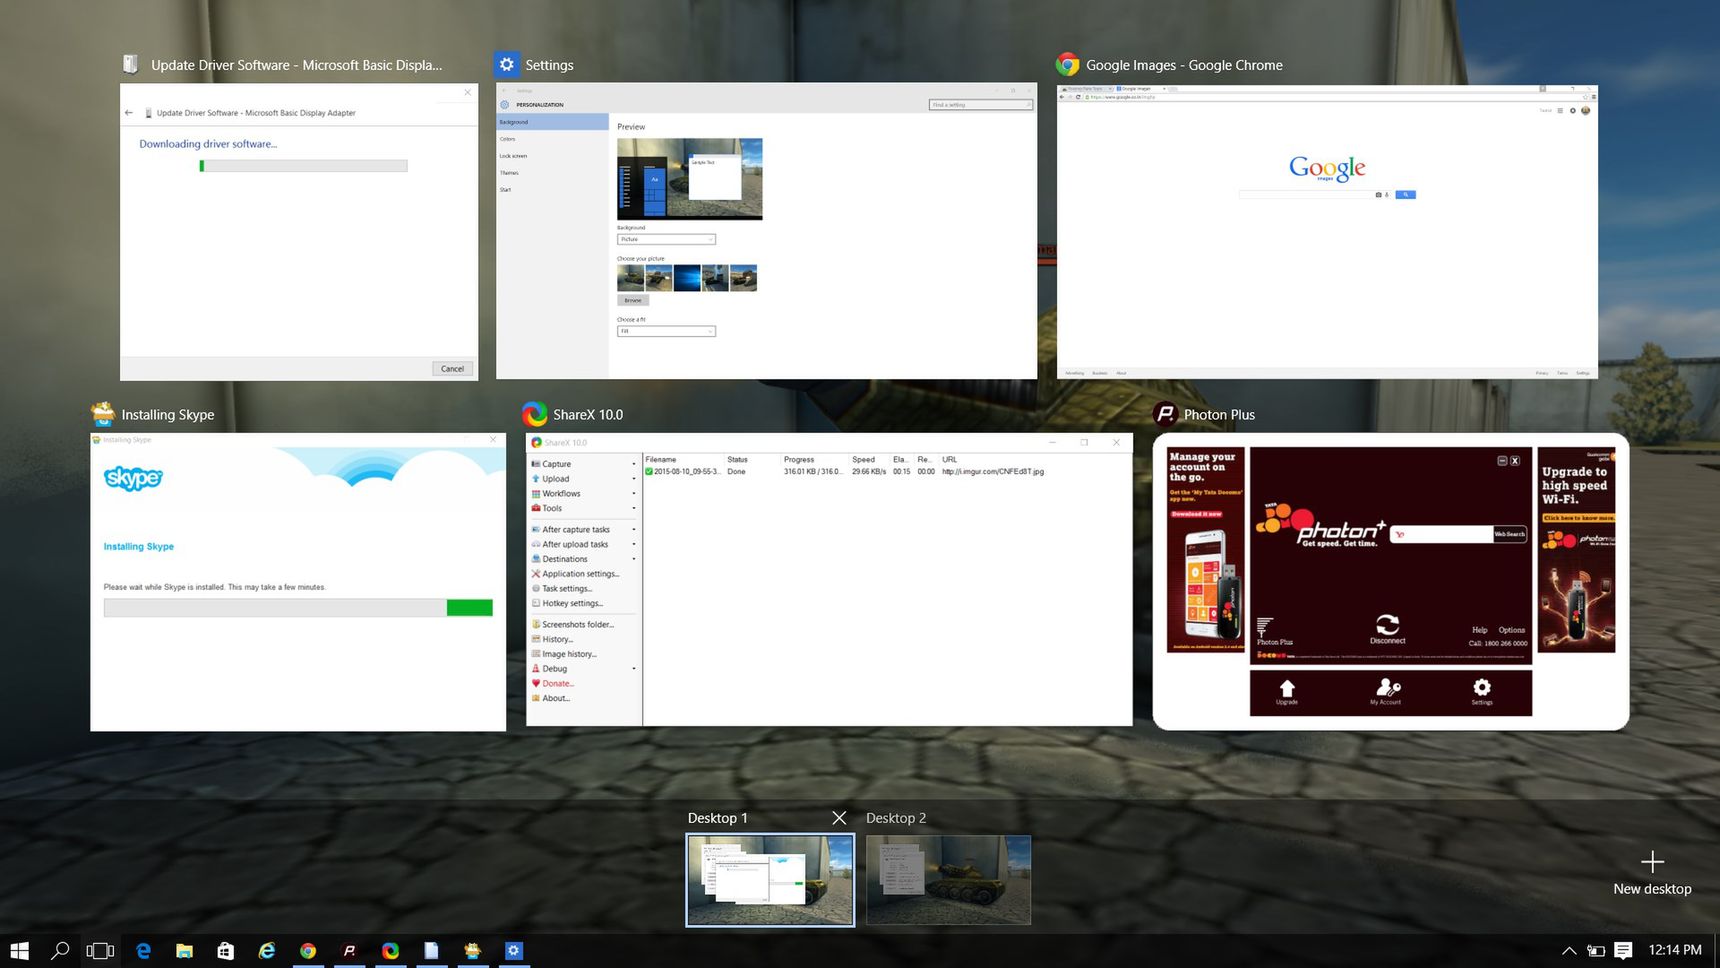Click Find a setting box in Settings
The width and height of the screenshot is (1720, 968).
(980, 105)
